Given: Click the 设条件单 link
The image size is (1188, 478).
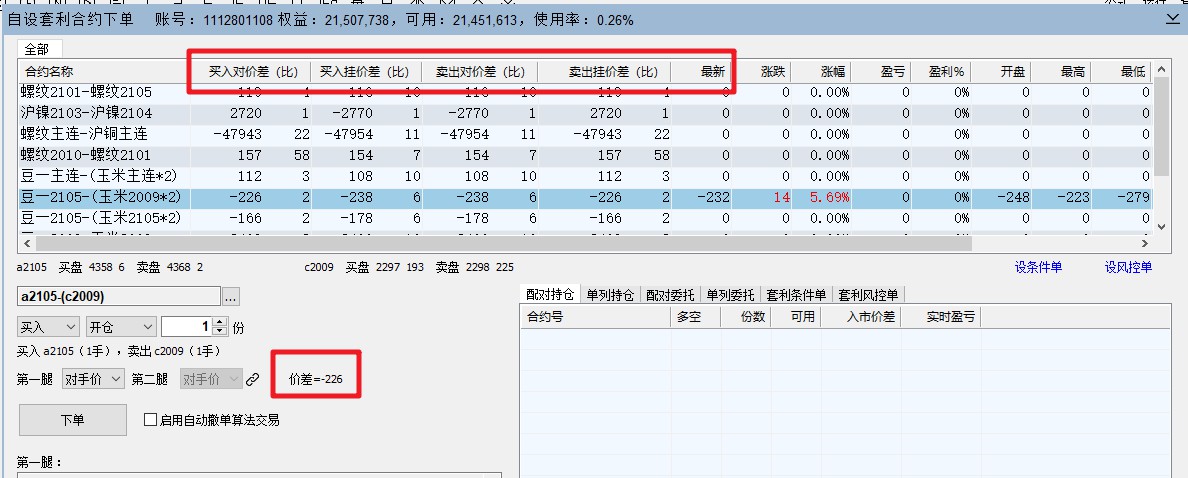Looking at the screenshot, I should 1038,267.
